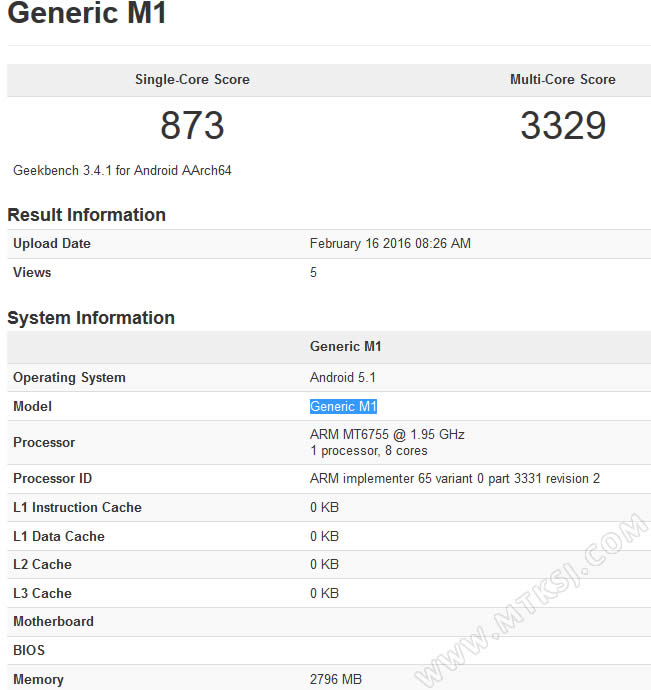651x690 pixels.
Task: Select the Processor row label
Action: coord(44,442)
